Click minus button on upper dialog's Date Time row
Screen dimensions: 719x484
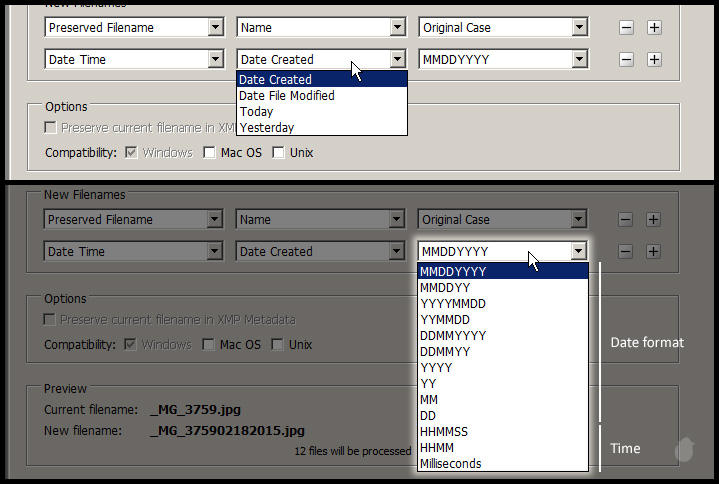[x=626, y=60]
